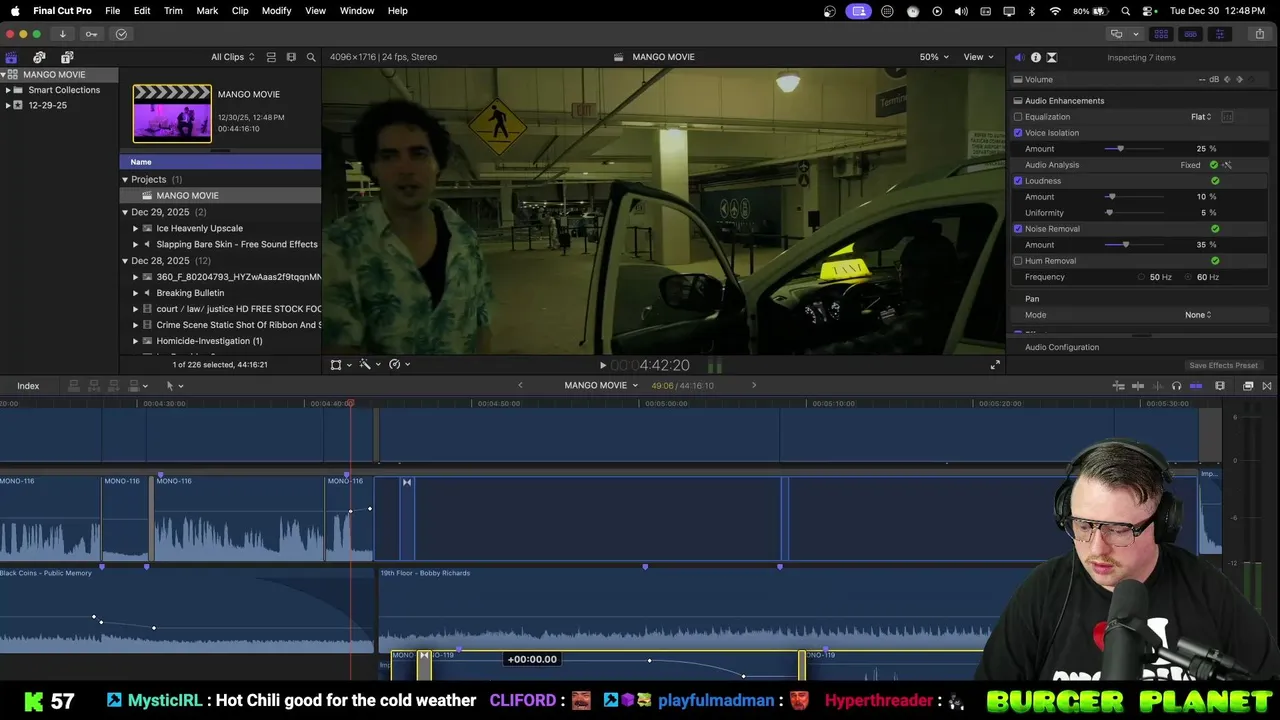
Task: Collapse the Projects group
Action: click(125, 180)
